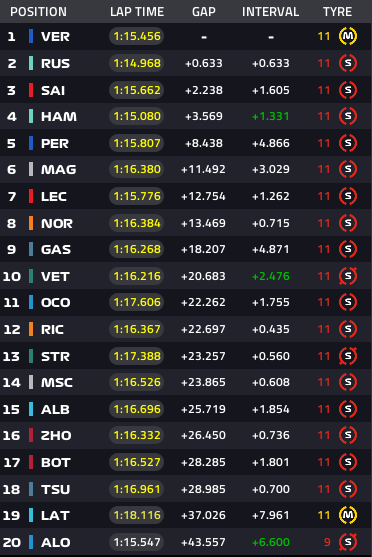Click lap time 1:18.116 for LAT

(x=137, y=515)
